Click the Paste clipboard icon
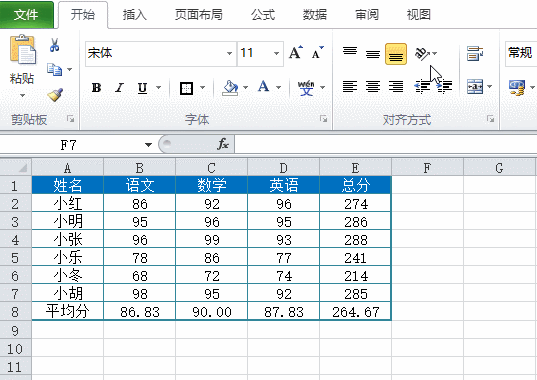This screenshot has height=380, width=537. 23,50
